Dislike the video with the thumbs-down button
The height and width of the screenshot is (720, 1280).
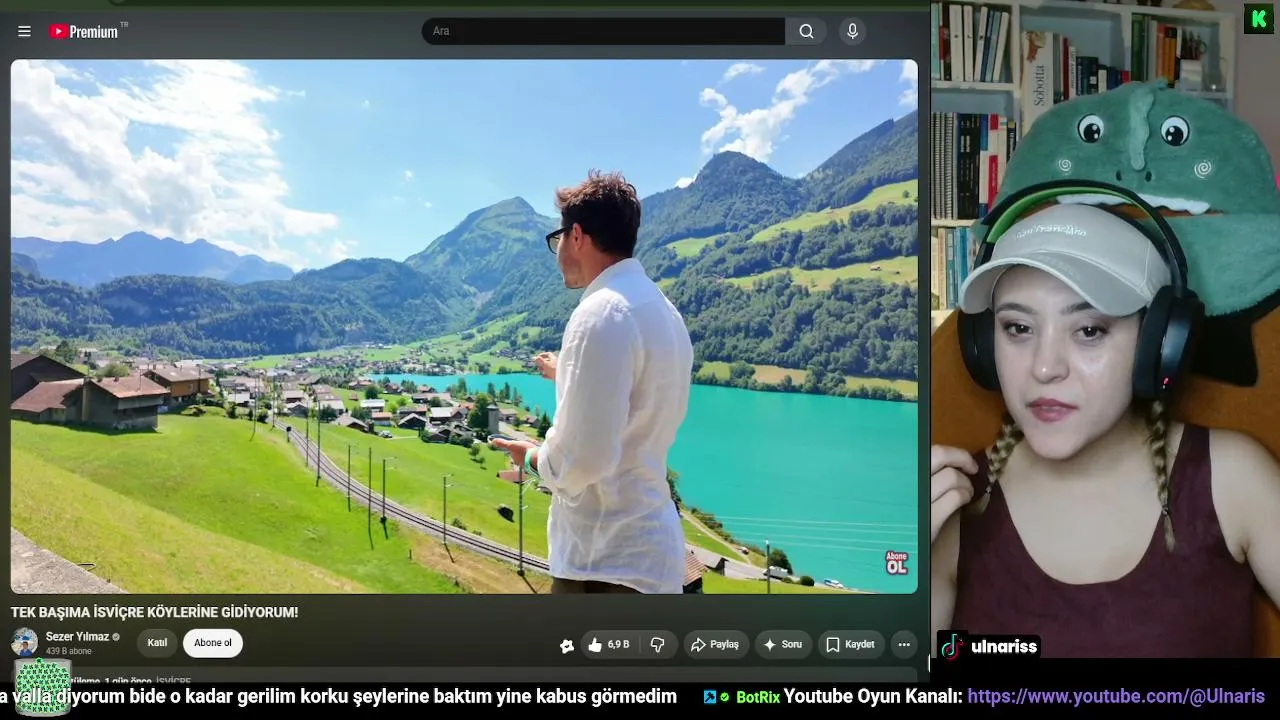[x=658, y=645]
